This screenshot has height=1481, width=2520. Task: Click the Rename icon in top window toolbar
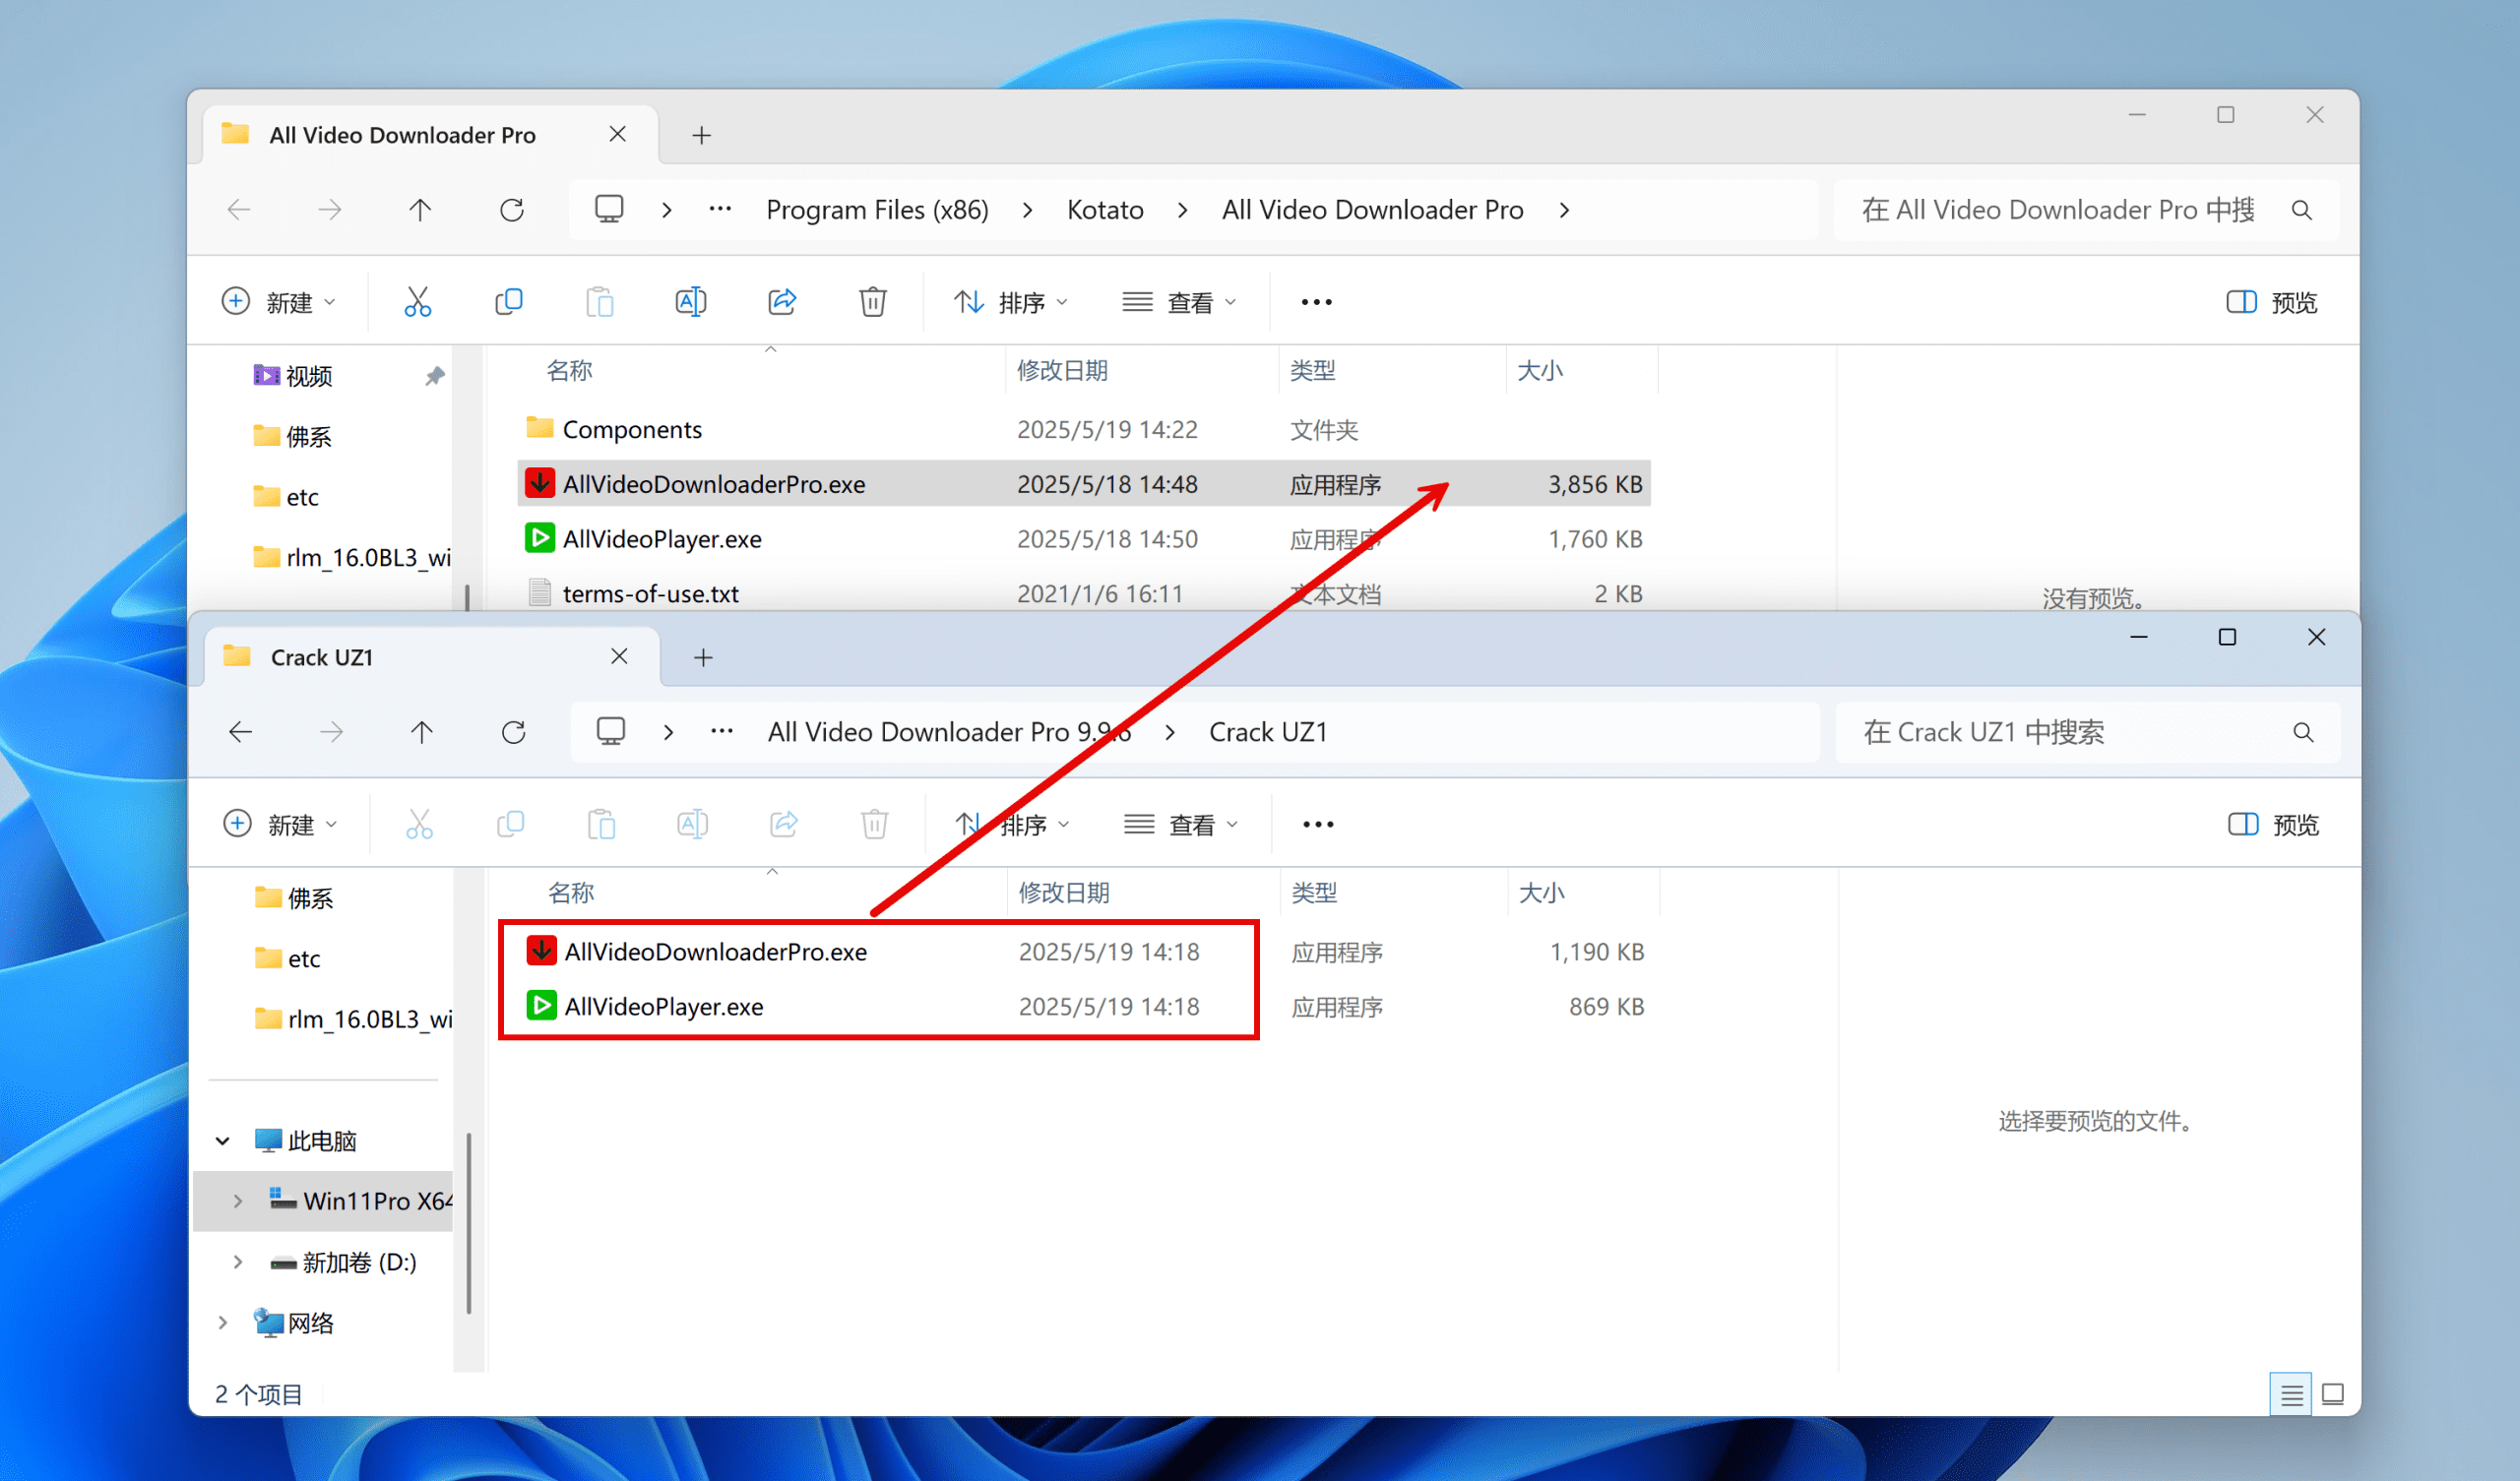[690, 301]
